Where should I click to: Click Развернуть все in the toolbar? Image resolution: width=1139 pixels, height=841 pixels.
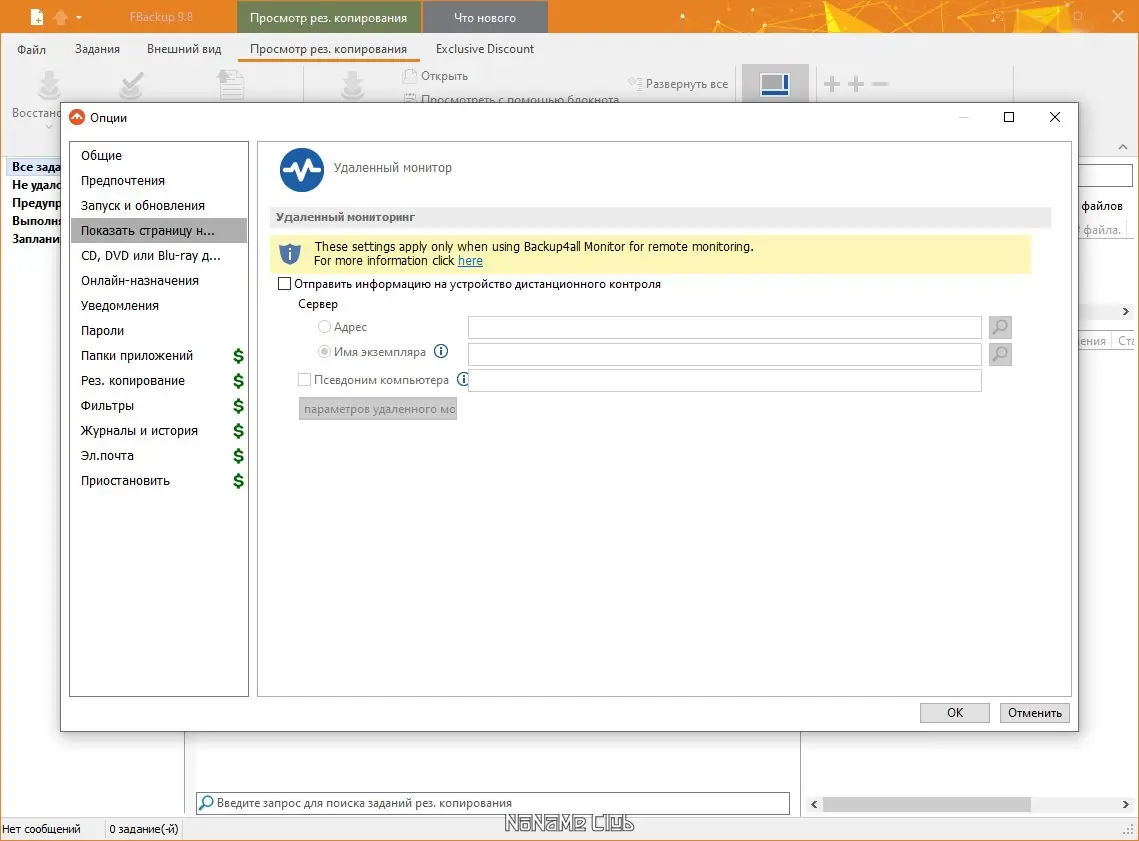(678, 84)
